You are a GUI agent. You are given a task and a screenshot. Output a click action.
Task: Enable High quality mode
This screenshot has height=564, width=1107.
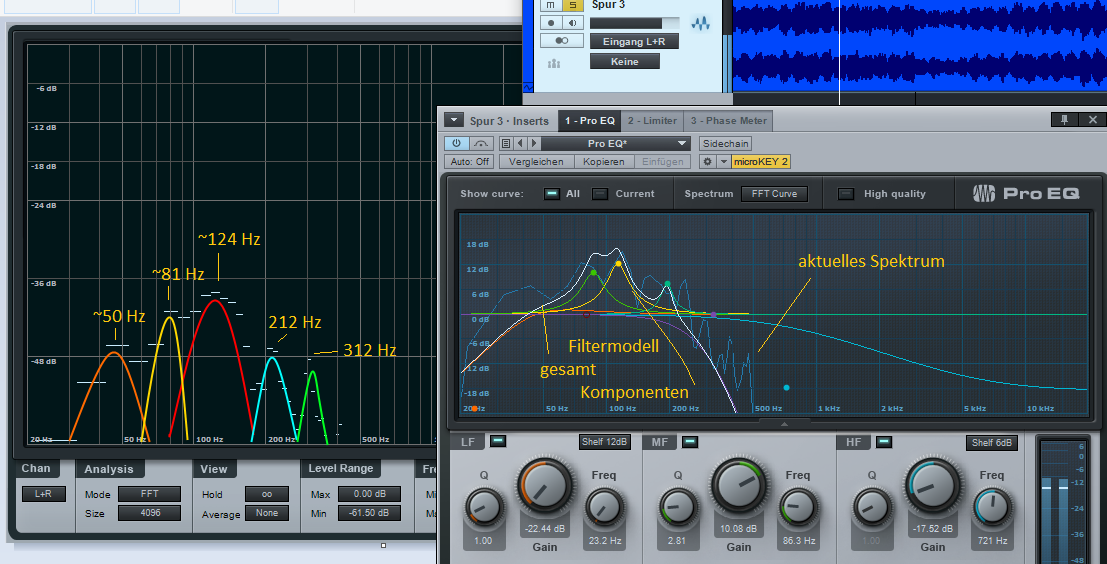pyautogui.click(x=846, y=193)
